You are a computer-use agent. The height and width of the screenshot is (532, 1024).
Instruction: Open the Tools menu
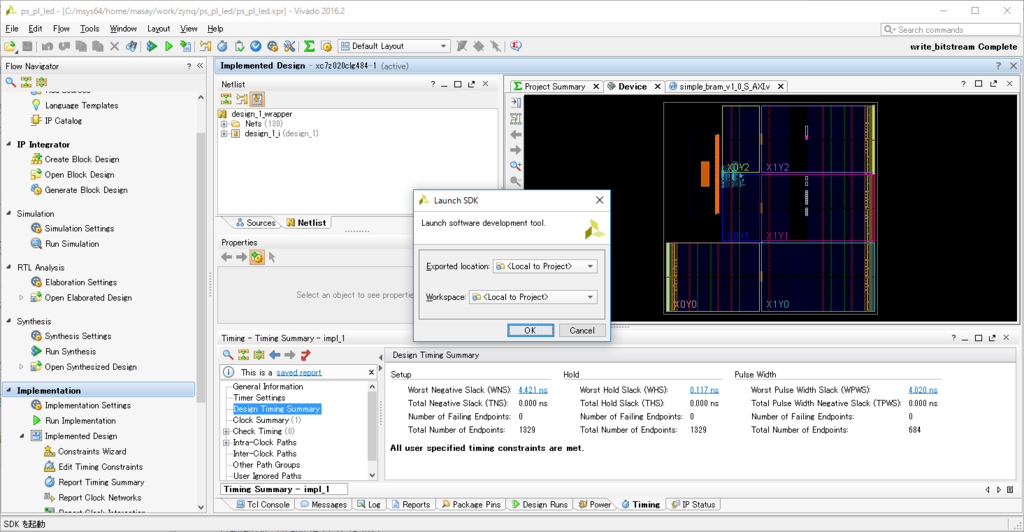pyautogui.click(x=89, y=29)
